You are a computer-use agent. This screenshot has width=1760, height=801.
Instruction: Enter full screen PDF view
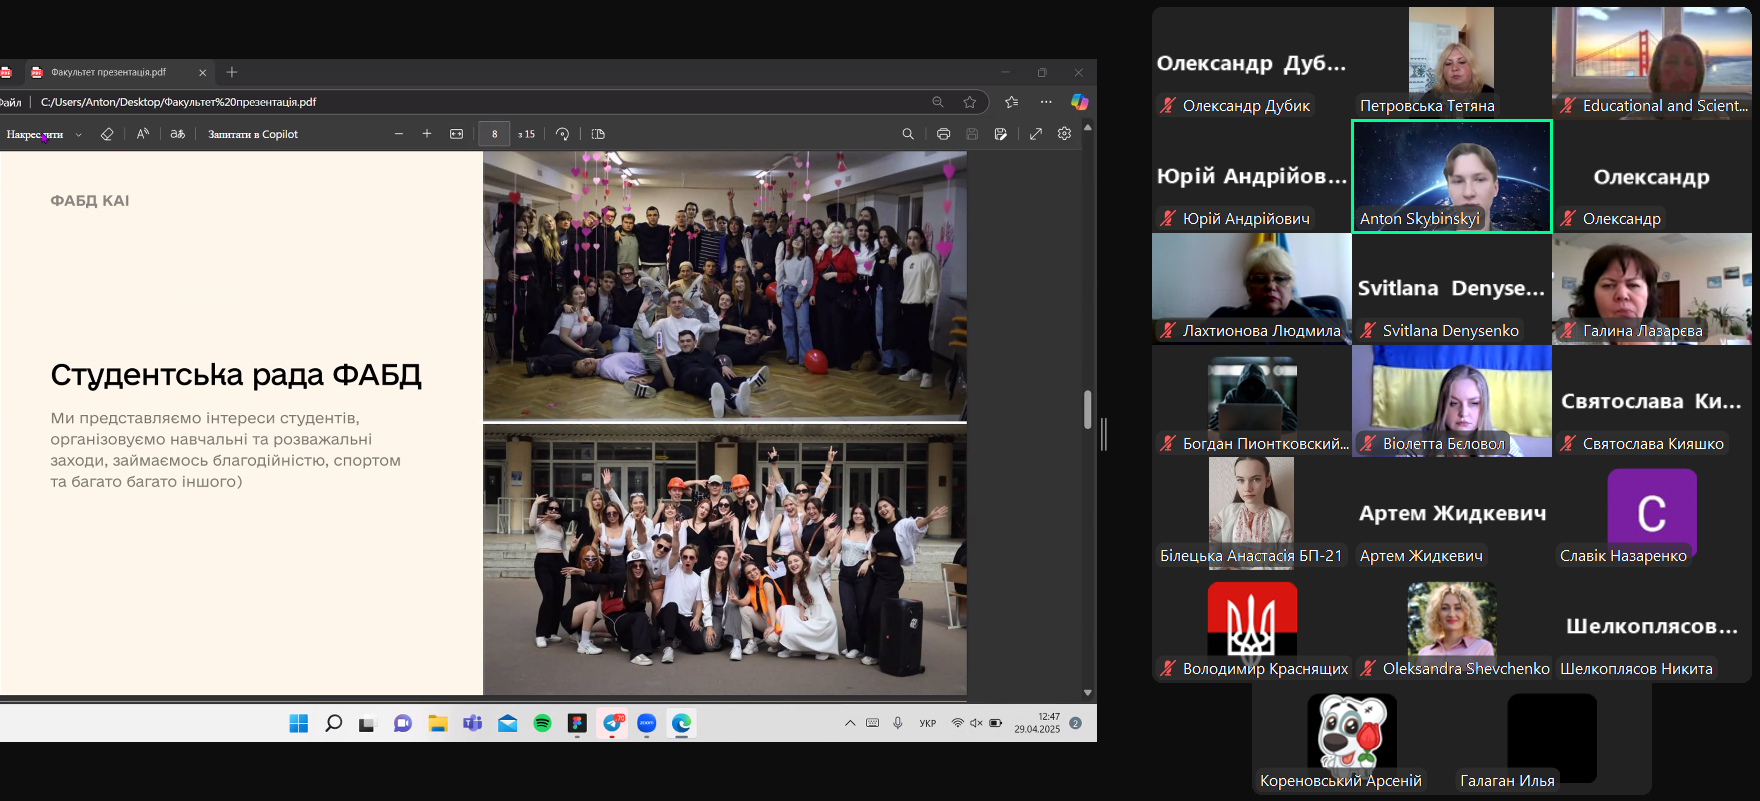(x=1036, y=134)
